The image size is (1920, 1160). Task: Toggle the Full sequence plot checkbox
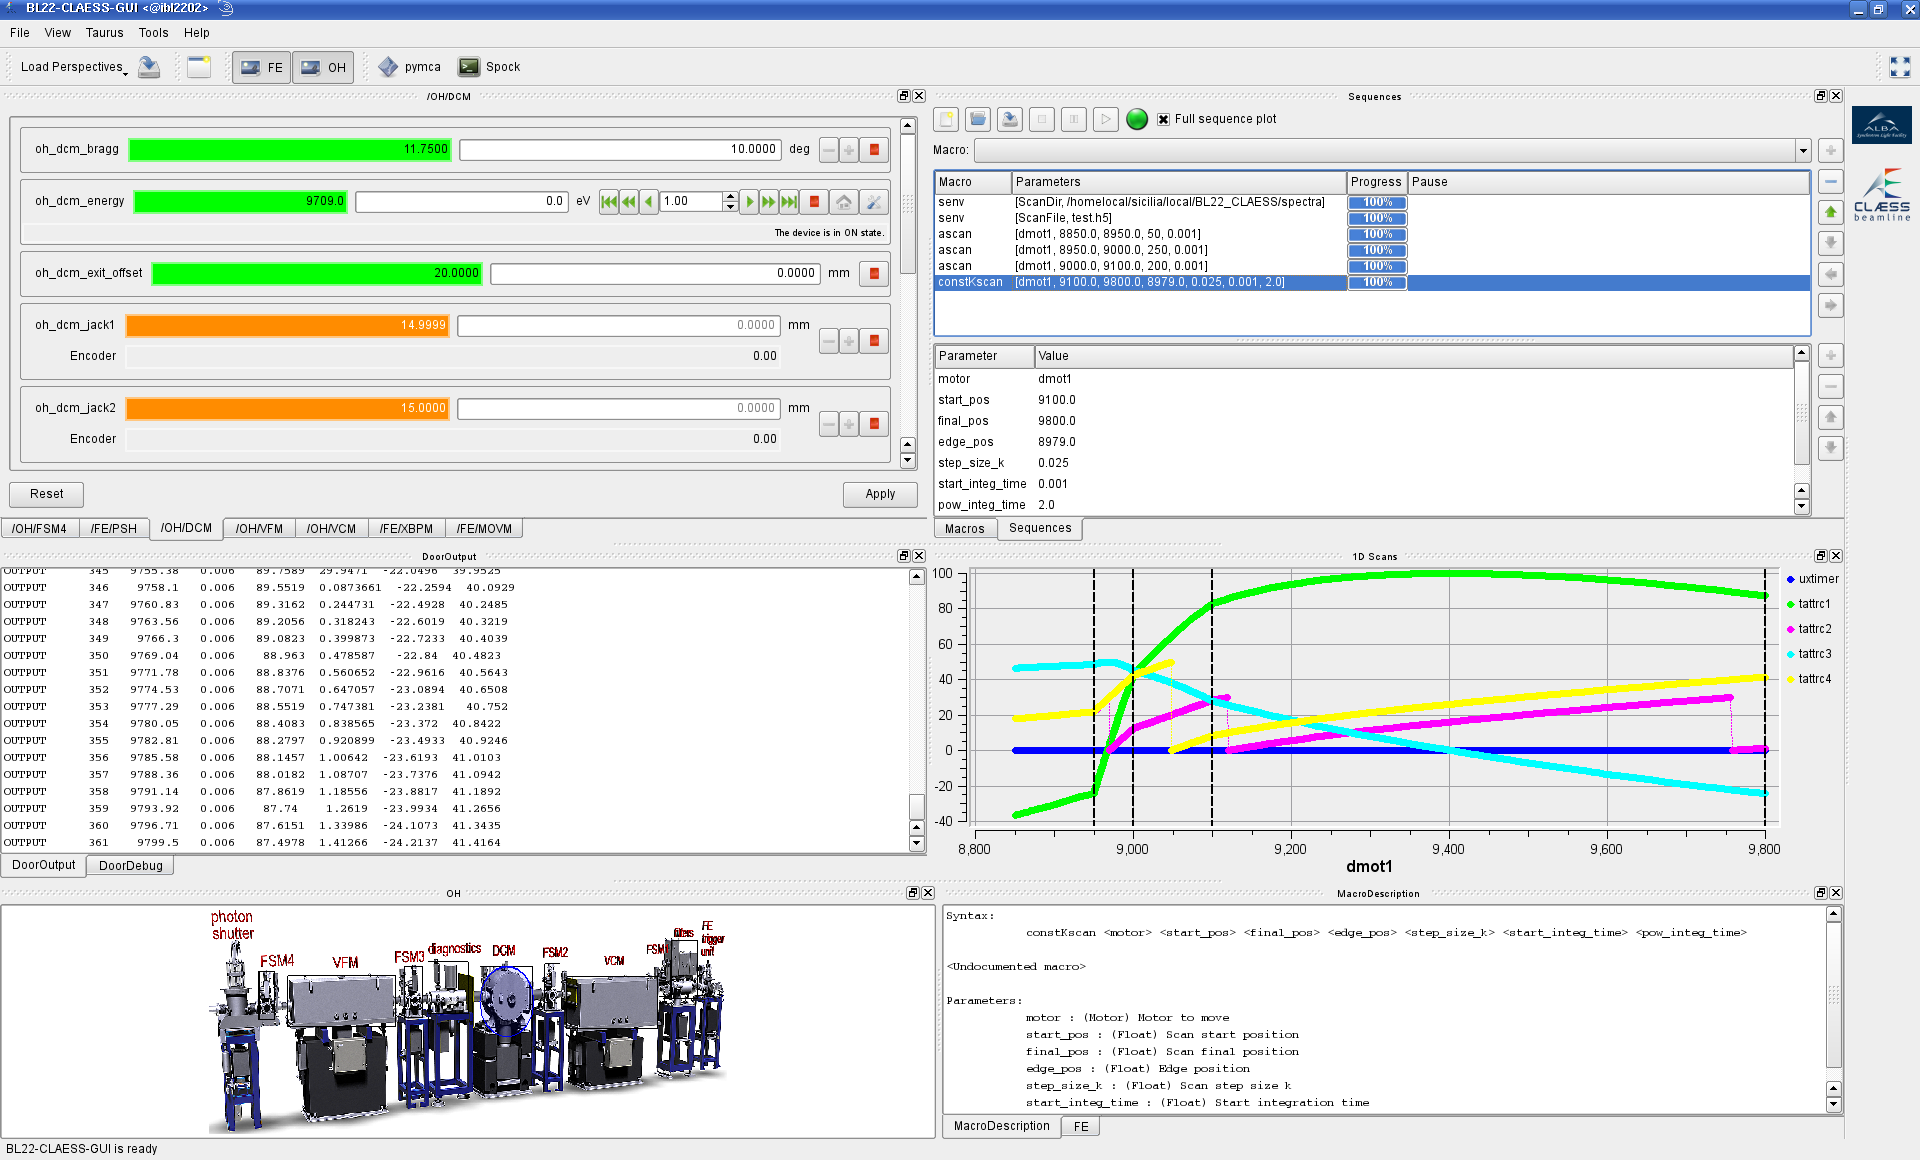point(1163,120)
